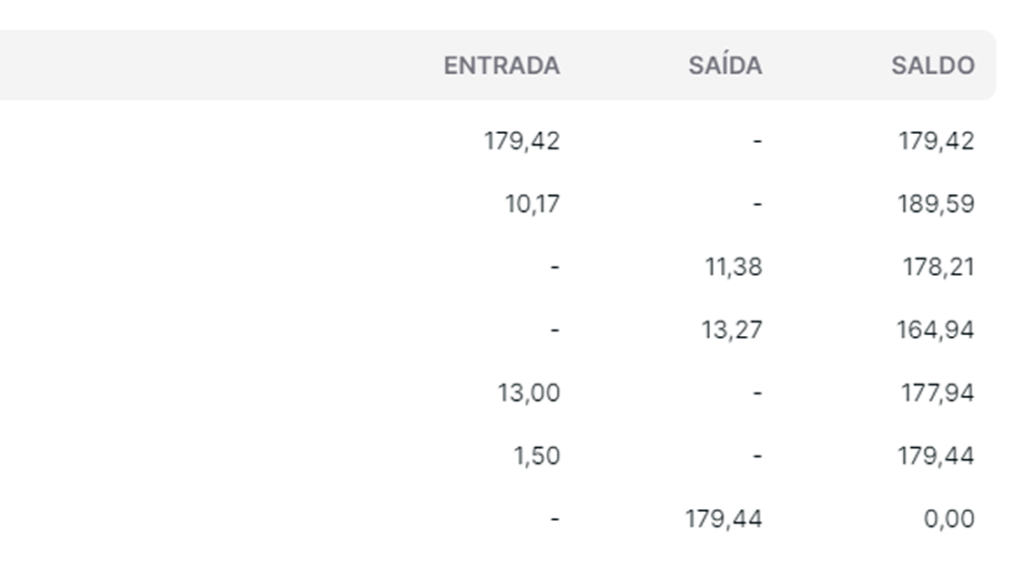Select the 179,42 value under ENTRADA
Screen dimensions: 1024x581
522,141
